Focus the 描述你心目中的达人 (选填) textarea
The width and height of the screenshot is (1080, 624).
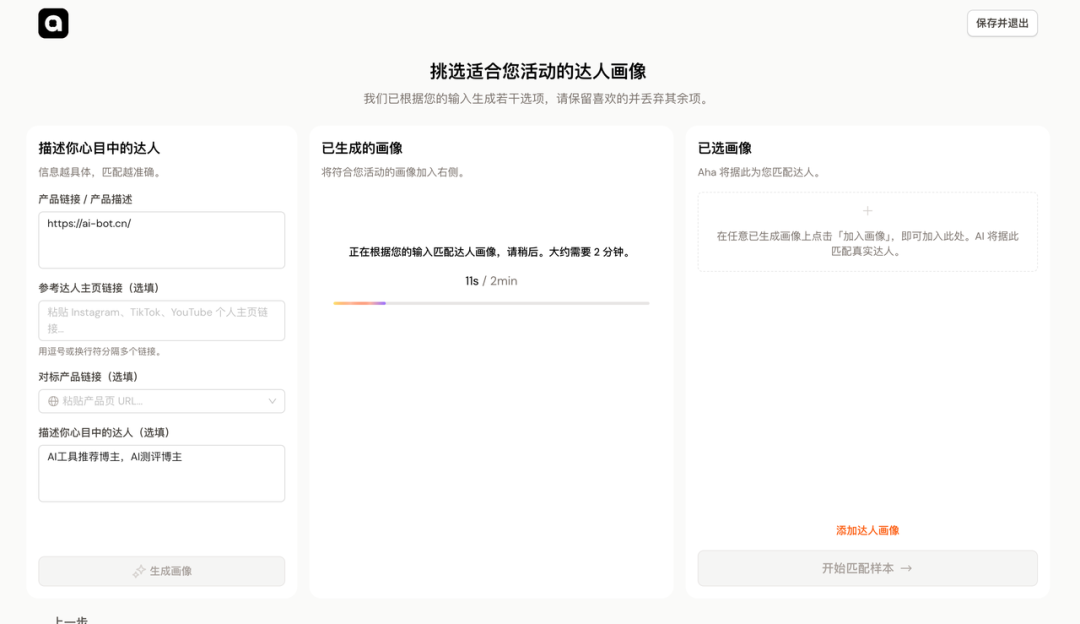click(x=161, y=473)
